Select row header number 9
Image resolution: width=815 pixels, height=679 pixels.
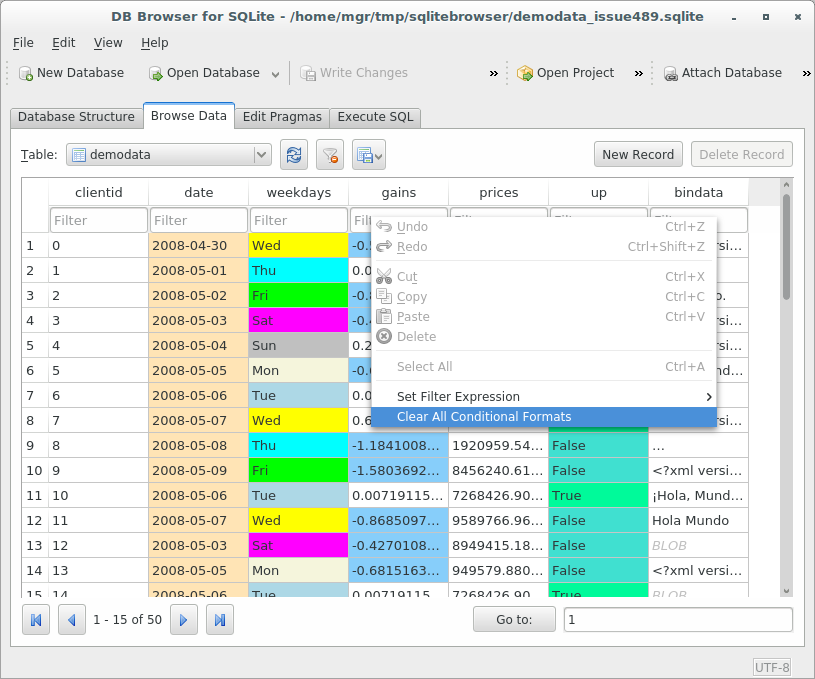tap(35, 446)
